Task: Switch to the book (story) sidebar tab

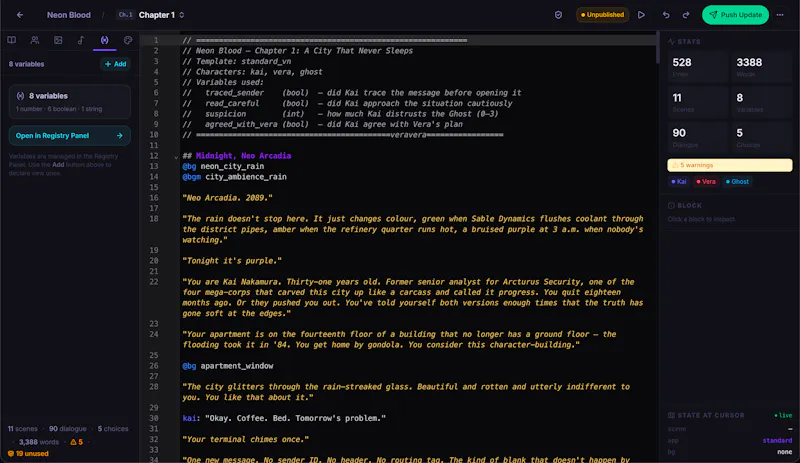Action: pyautogui.click(x=11, y=40)
